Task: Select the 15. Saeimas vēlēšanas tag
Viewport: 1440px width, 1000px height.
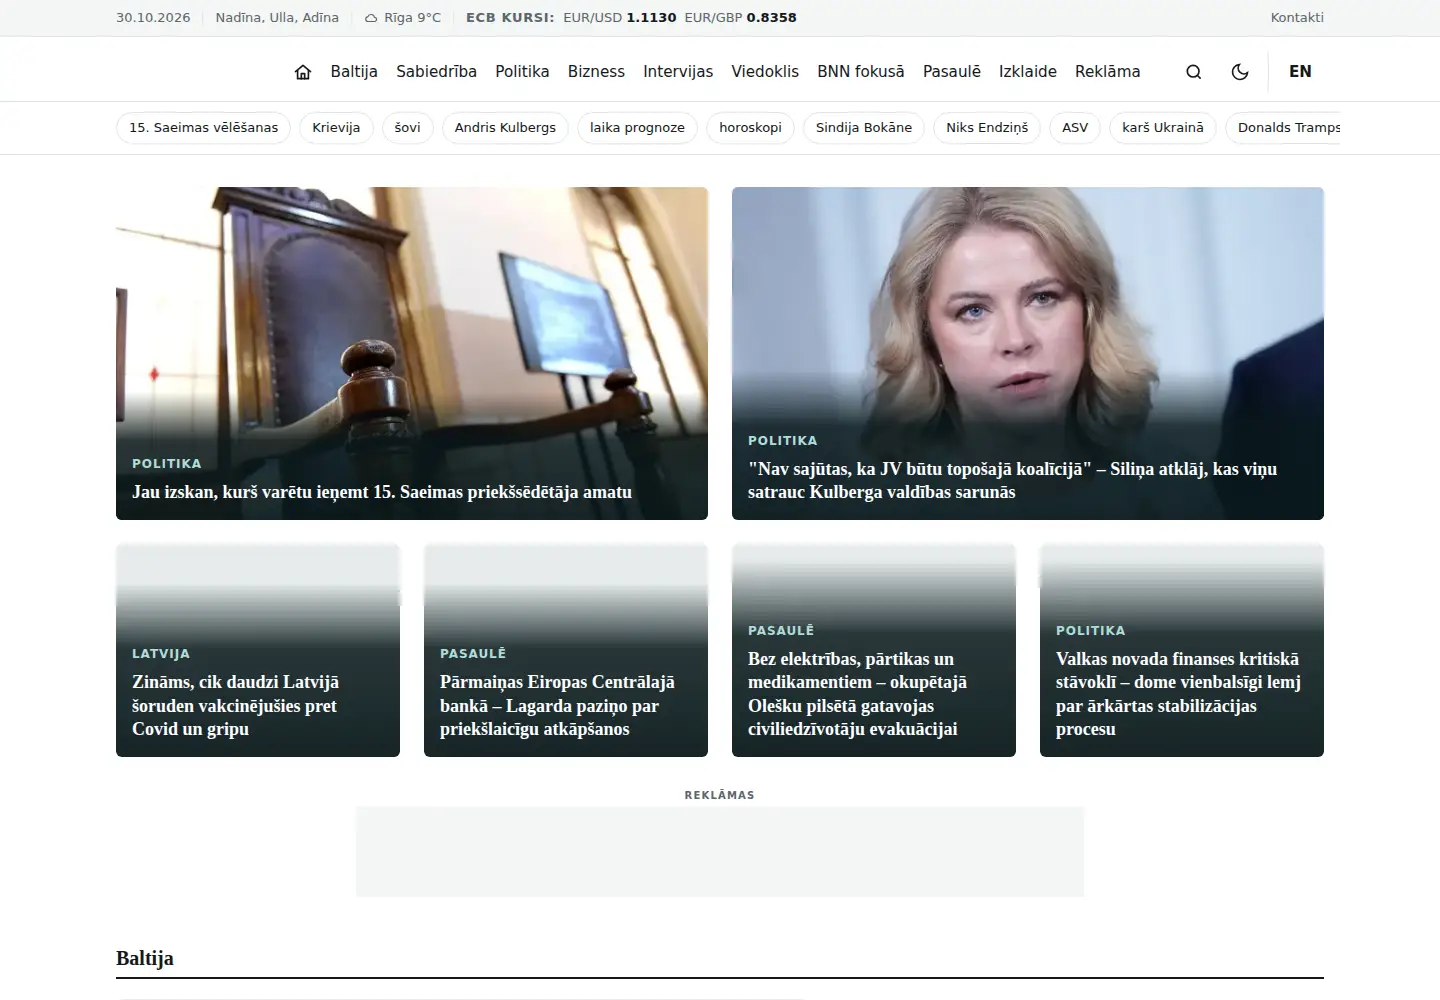Action: (204, 128)
